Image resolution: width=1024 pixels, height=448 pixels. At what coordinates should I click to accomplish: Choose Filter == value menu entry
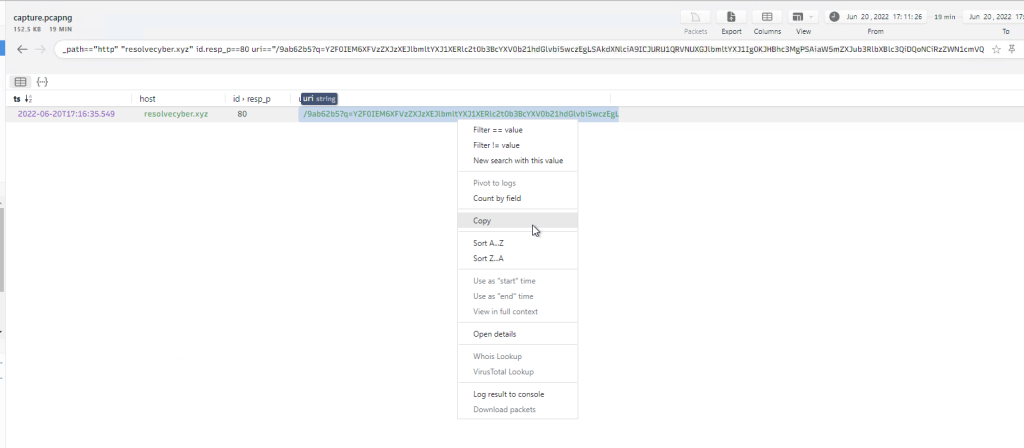497,130
